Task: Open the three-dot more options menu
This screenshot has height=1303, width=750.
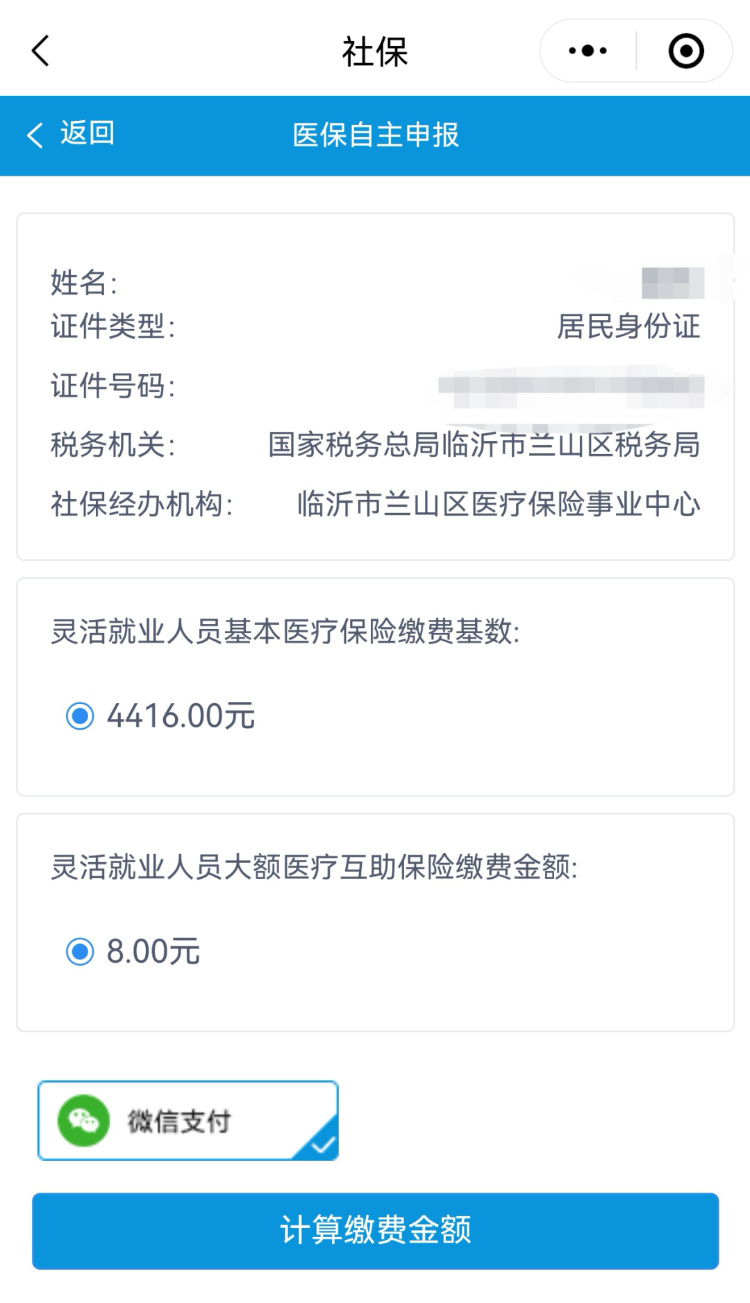Action: (x=588, y=51)
